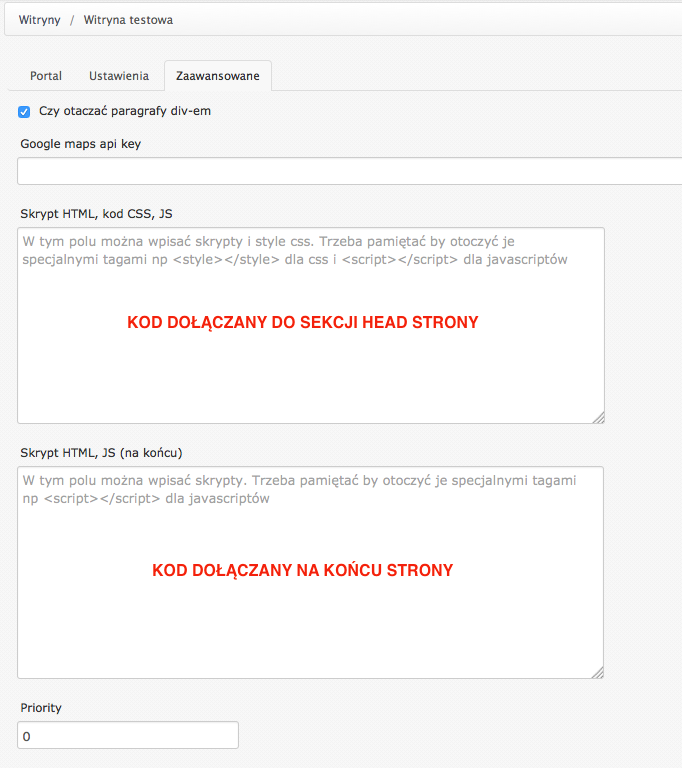Viewport: 682px width, 768px height.
Task: Focus the Priority input field
Action: (x=128, y=735)
